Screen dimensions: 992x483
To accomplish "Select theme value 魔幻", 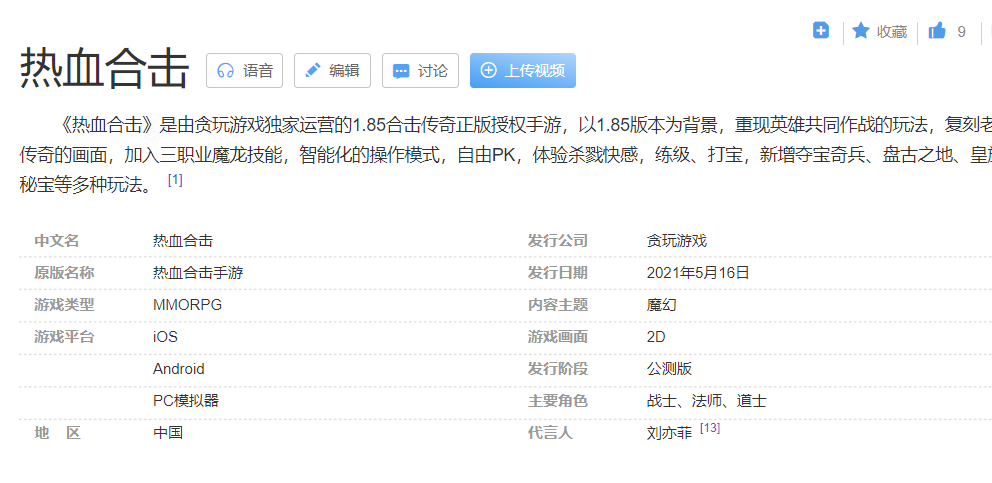I will (661, 304).
